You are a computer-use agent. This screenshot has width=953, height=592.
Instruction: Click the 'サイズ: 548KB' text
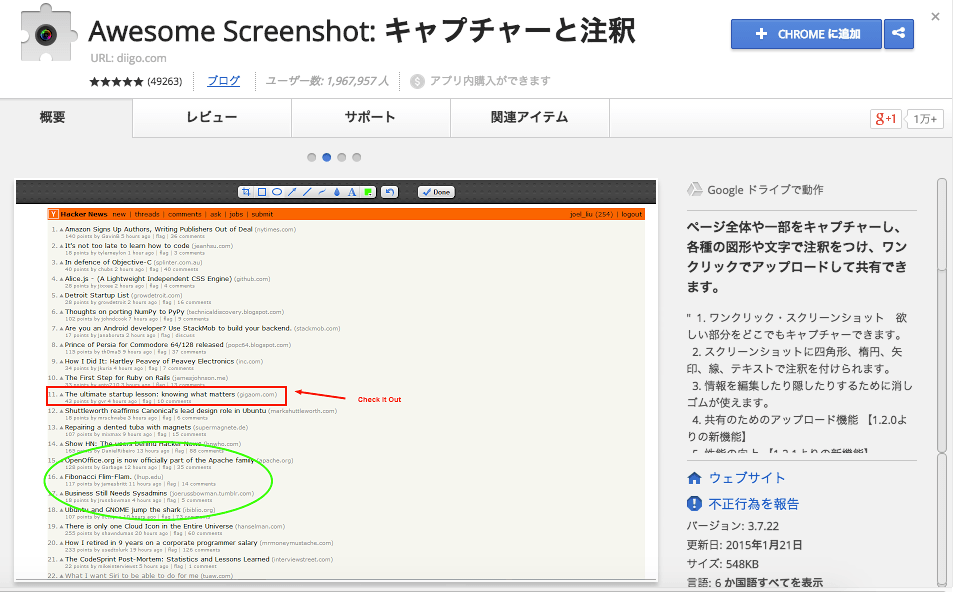coord(723,564)
